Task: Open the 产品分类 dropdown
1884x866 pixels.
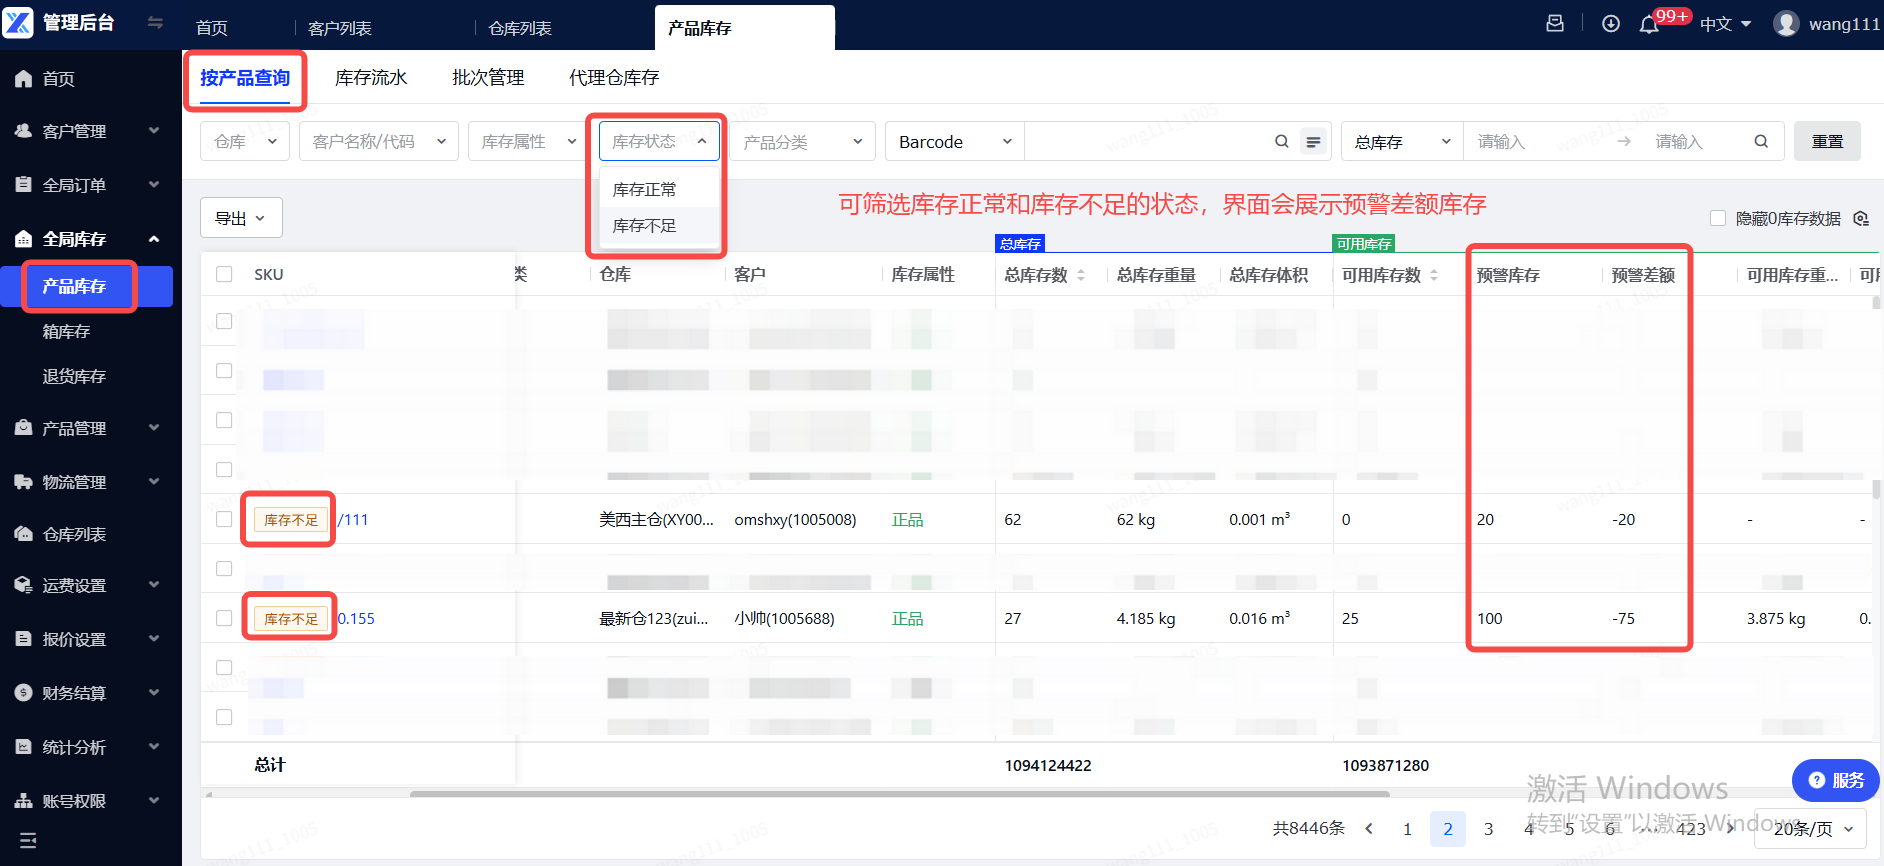Action: [803, 141]
